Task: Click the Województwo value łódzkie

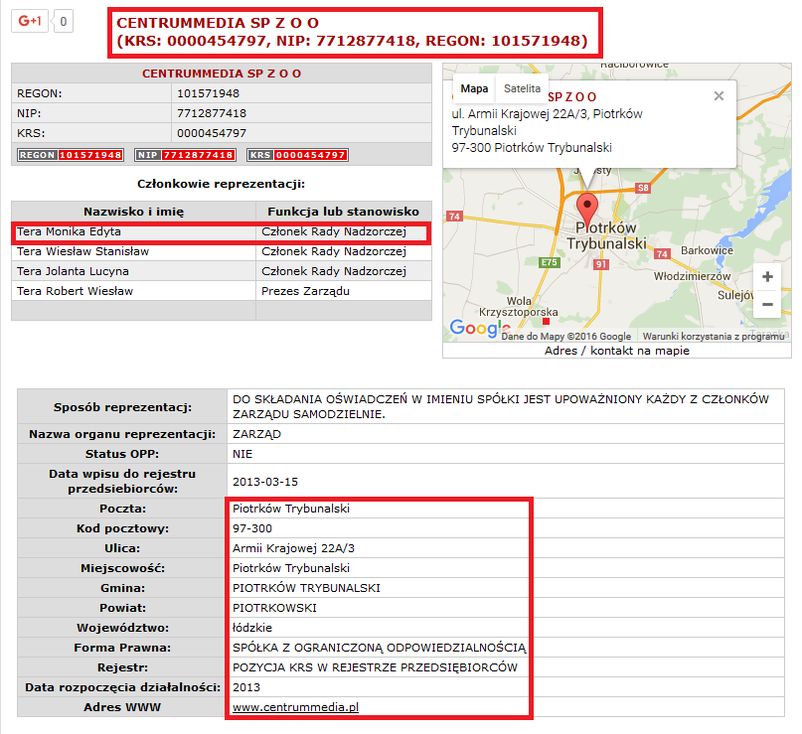Action: [x=252, y=628]
